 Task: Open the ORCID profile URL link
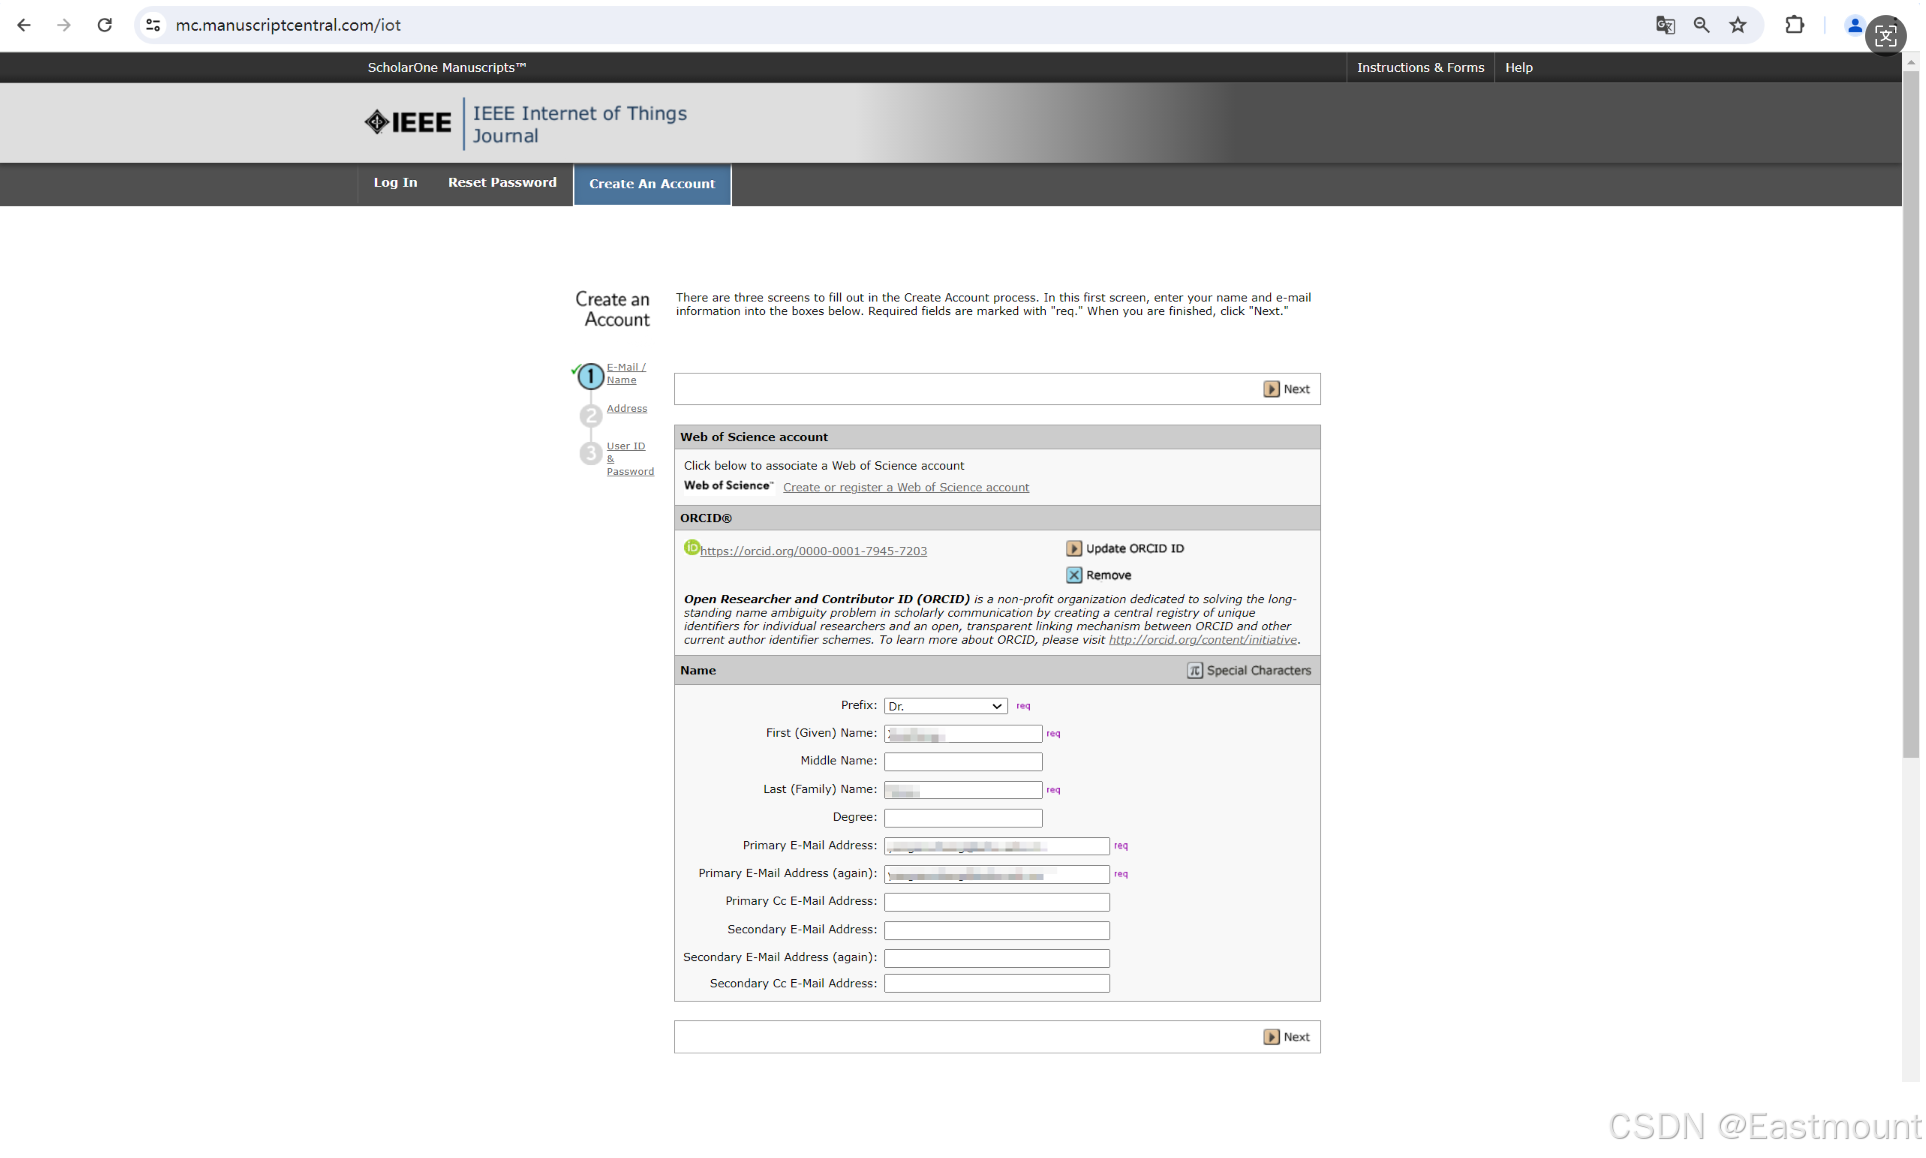point(813,551)
